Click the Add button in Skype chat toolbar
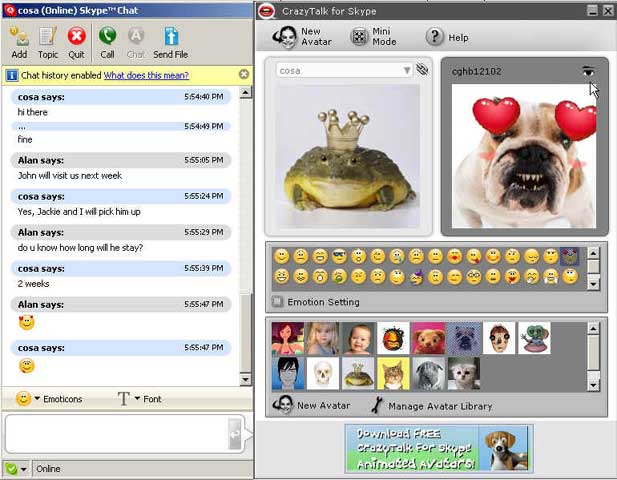This screenshot has width=617, height=480. point(19,42)
